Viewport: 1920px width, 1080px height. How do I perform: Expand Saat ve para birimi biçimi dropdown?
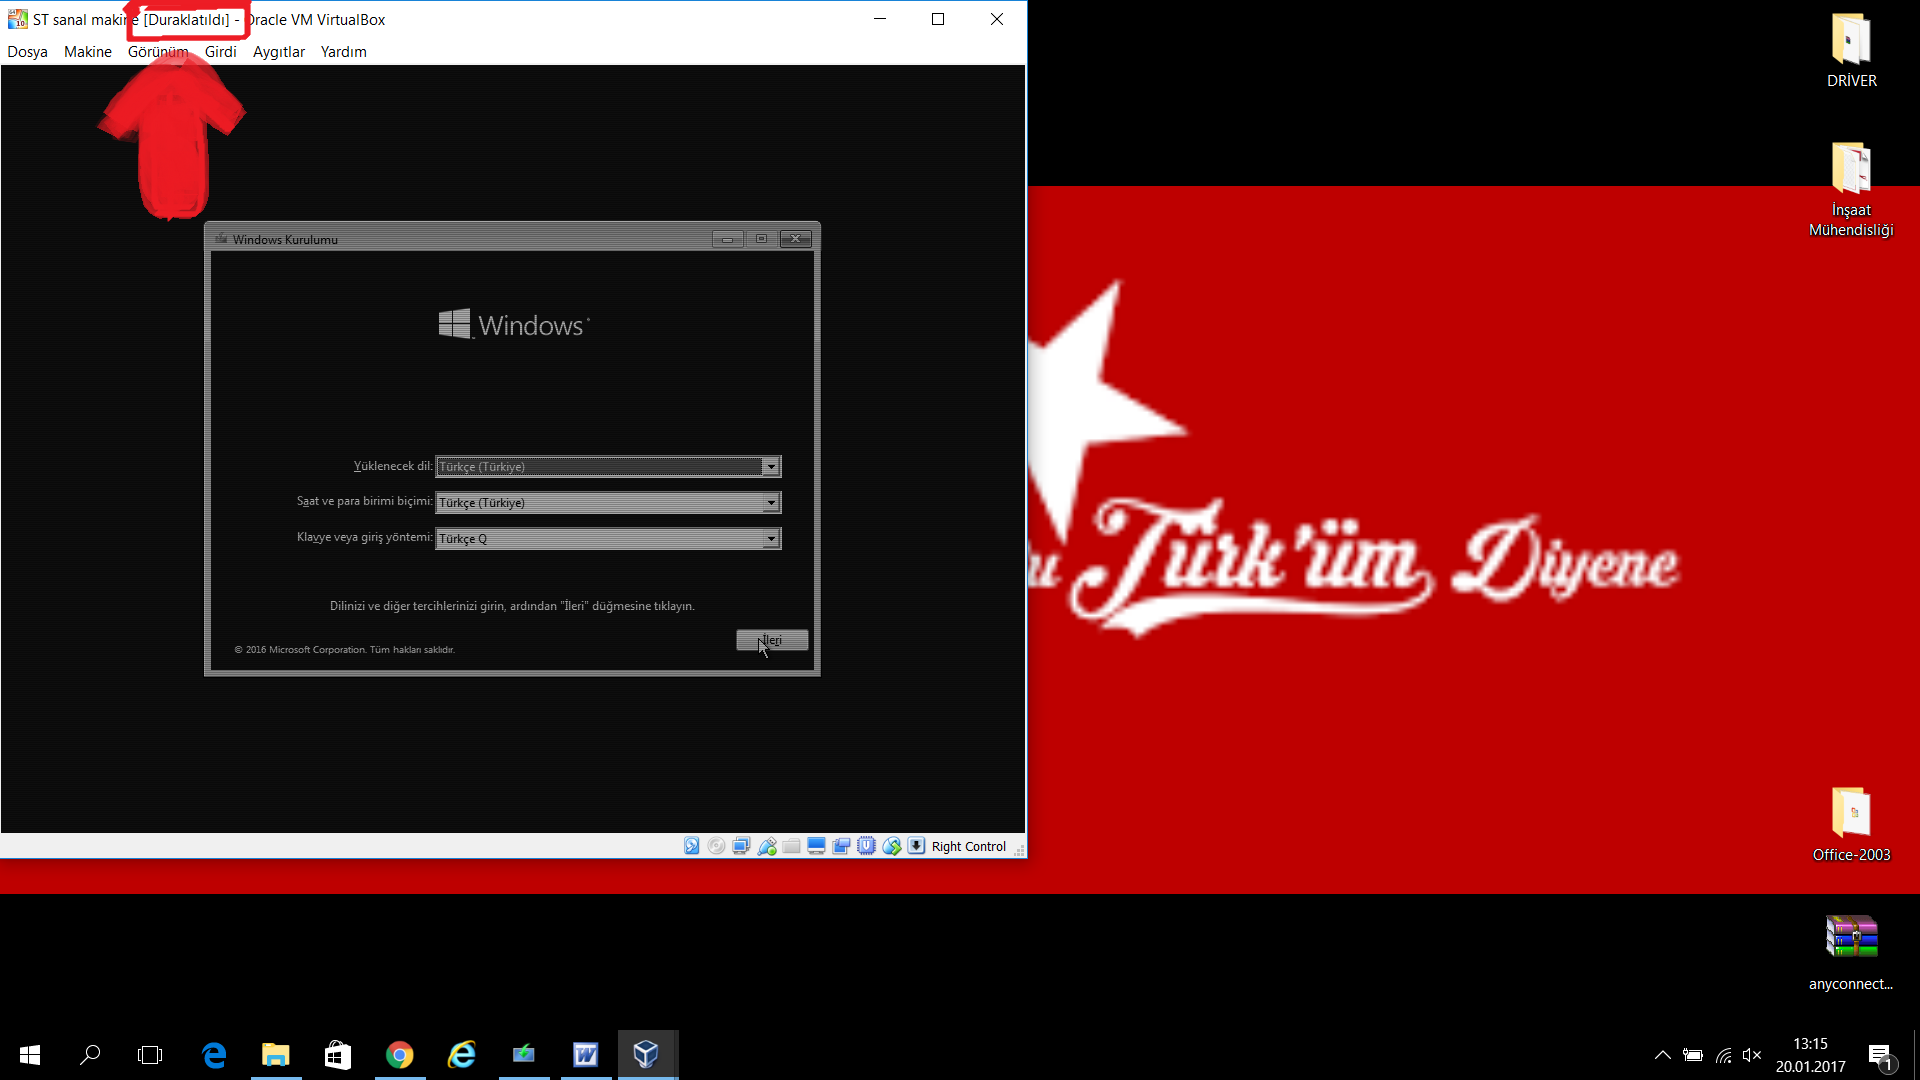click(770, 503)
